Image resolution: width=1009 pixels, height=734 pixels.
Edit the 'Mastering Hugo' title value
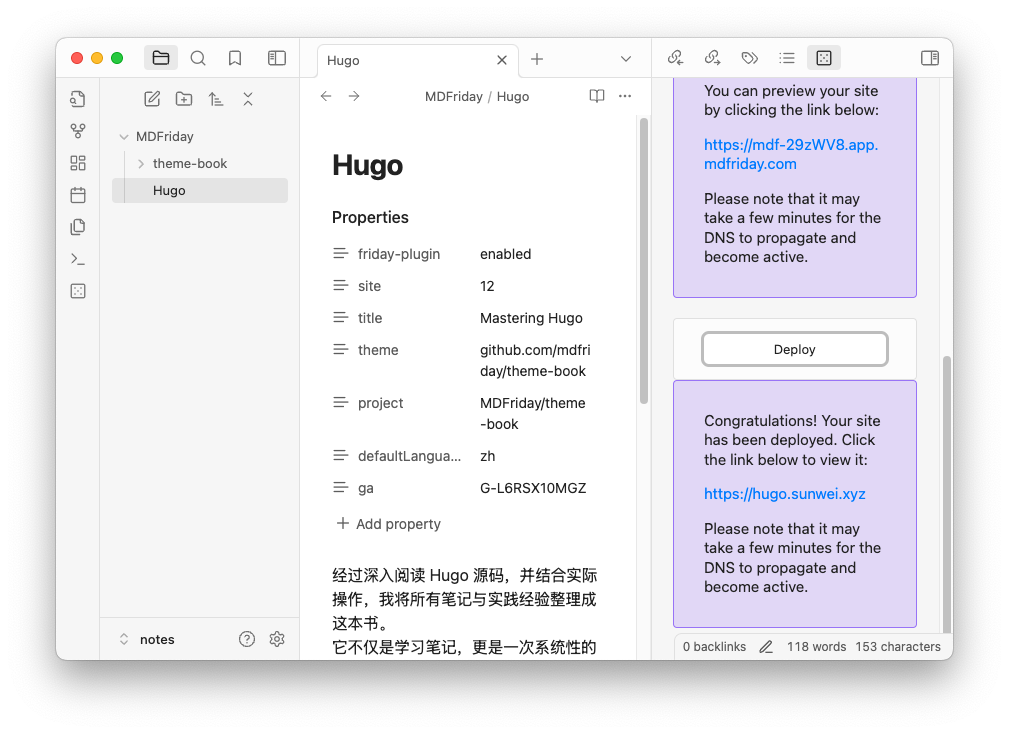[532, 318]
